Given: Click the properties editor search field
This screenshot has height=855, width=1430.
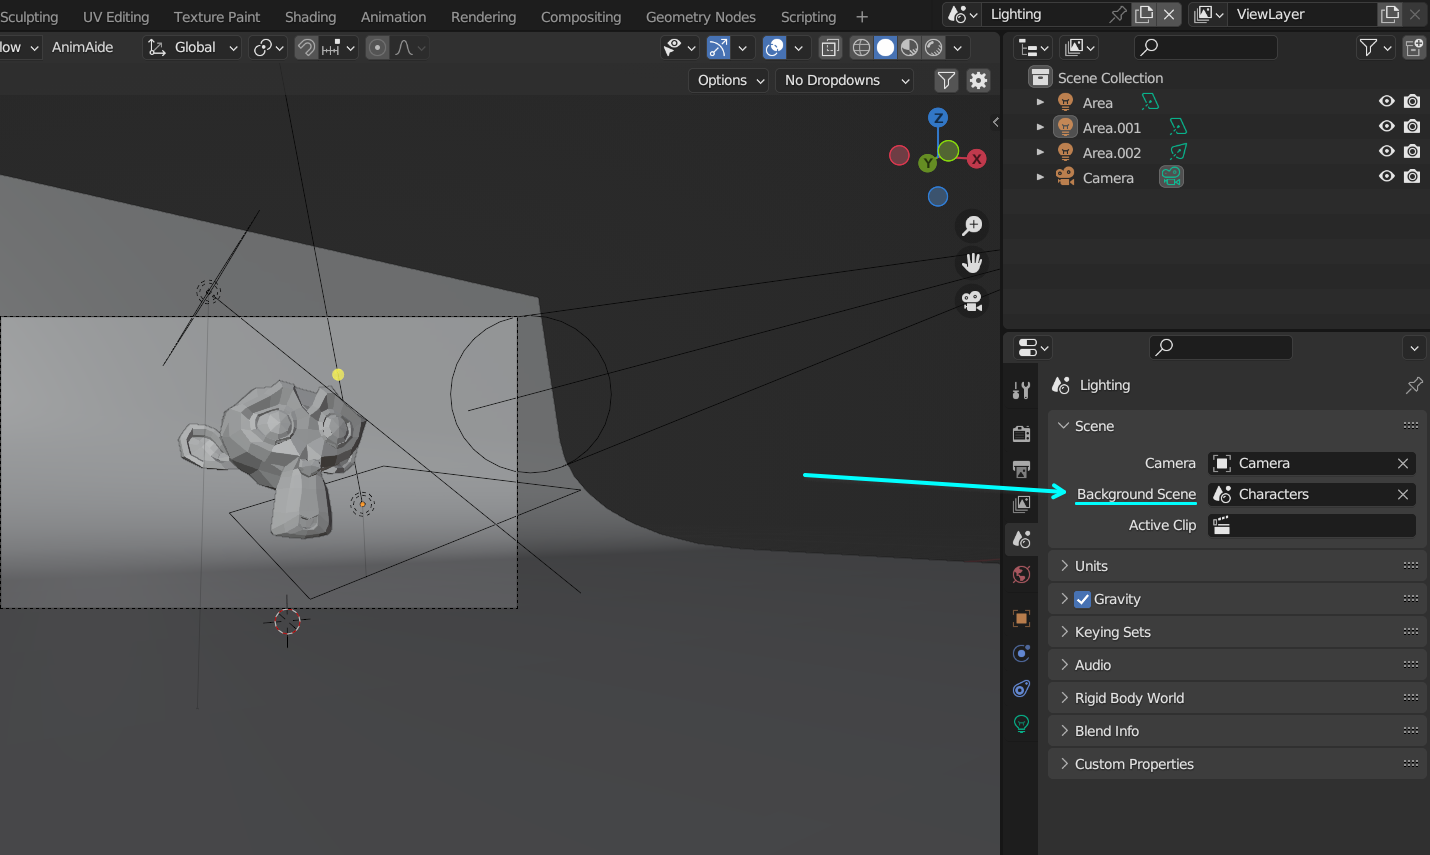Looking at the screenshot, I should (x=1221, y=347).
